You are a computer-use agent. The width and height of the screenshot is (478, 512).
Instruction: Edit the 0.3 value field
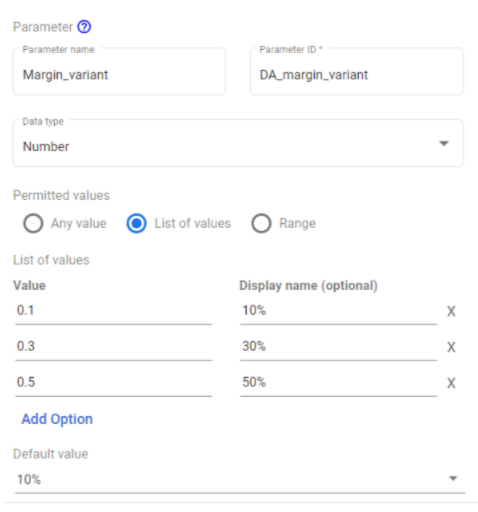coord(114,347)
